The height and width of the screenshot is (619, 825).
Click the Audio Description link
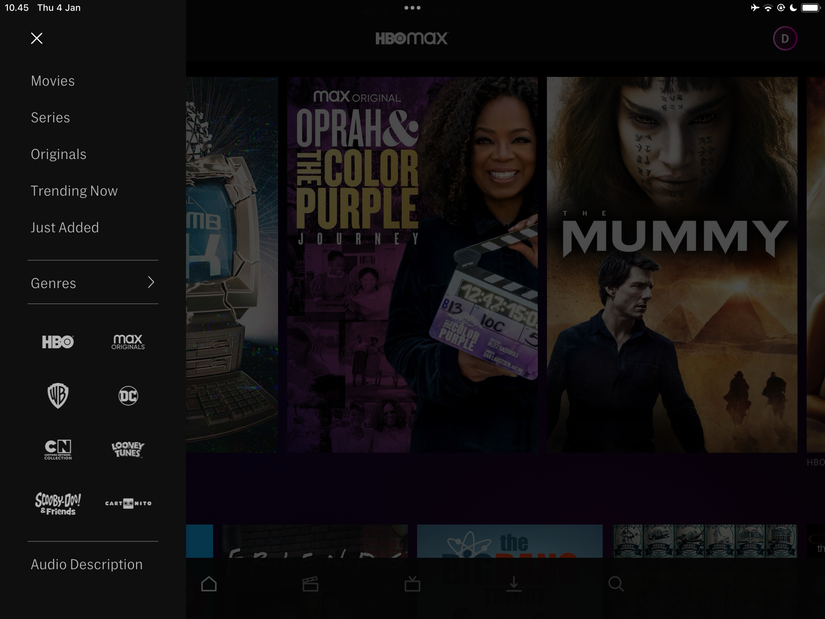tap(87, 563)
